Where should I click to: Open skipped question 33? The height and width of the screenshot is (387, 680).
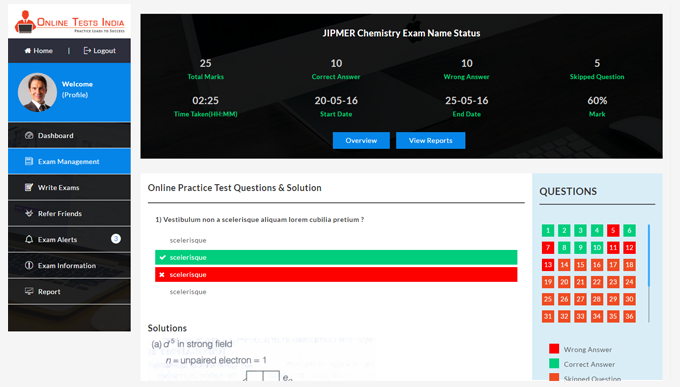coord(580,316)
